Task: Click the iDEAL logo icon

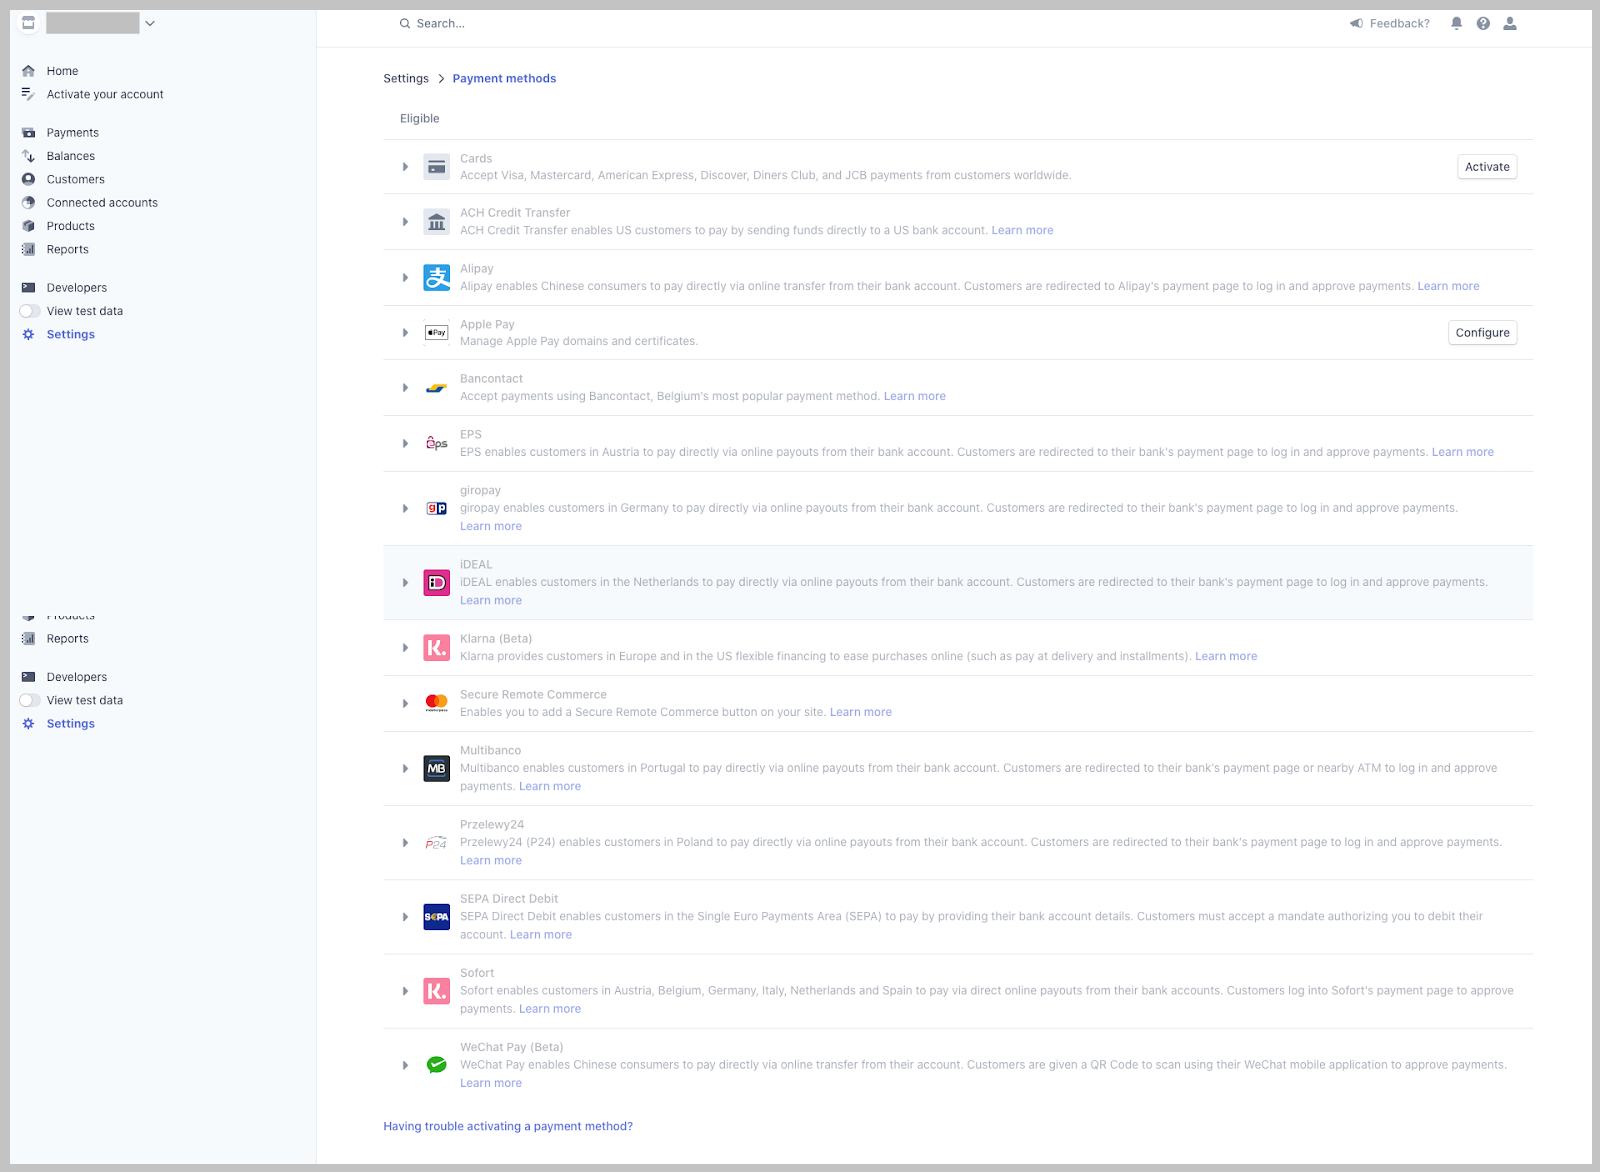Action: point(437,582)
